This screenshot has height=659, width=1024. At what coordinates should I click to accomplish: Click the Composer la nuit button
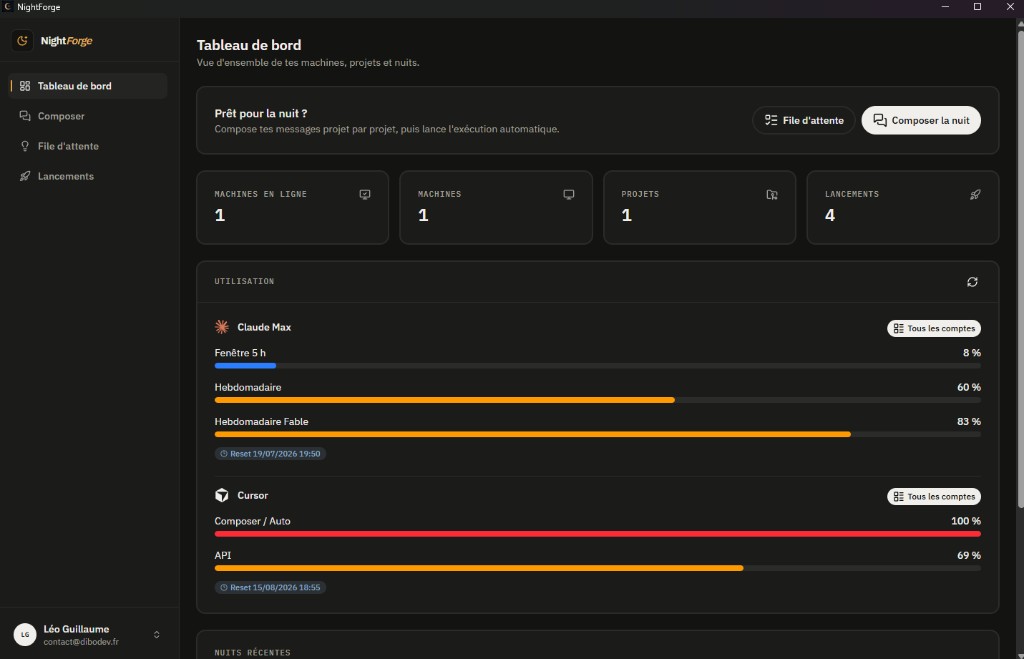click(921, 120)
